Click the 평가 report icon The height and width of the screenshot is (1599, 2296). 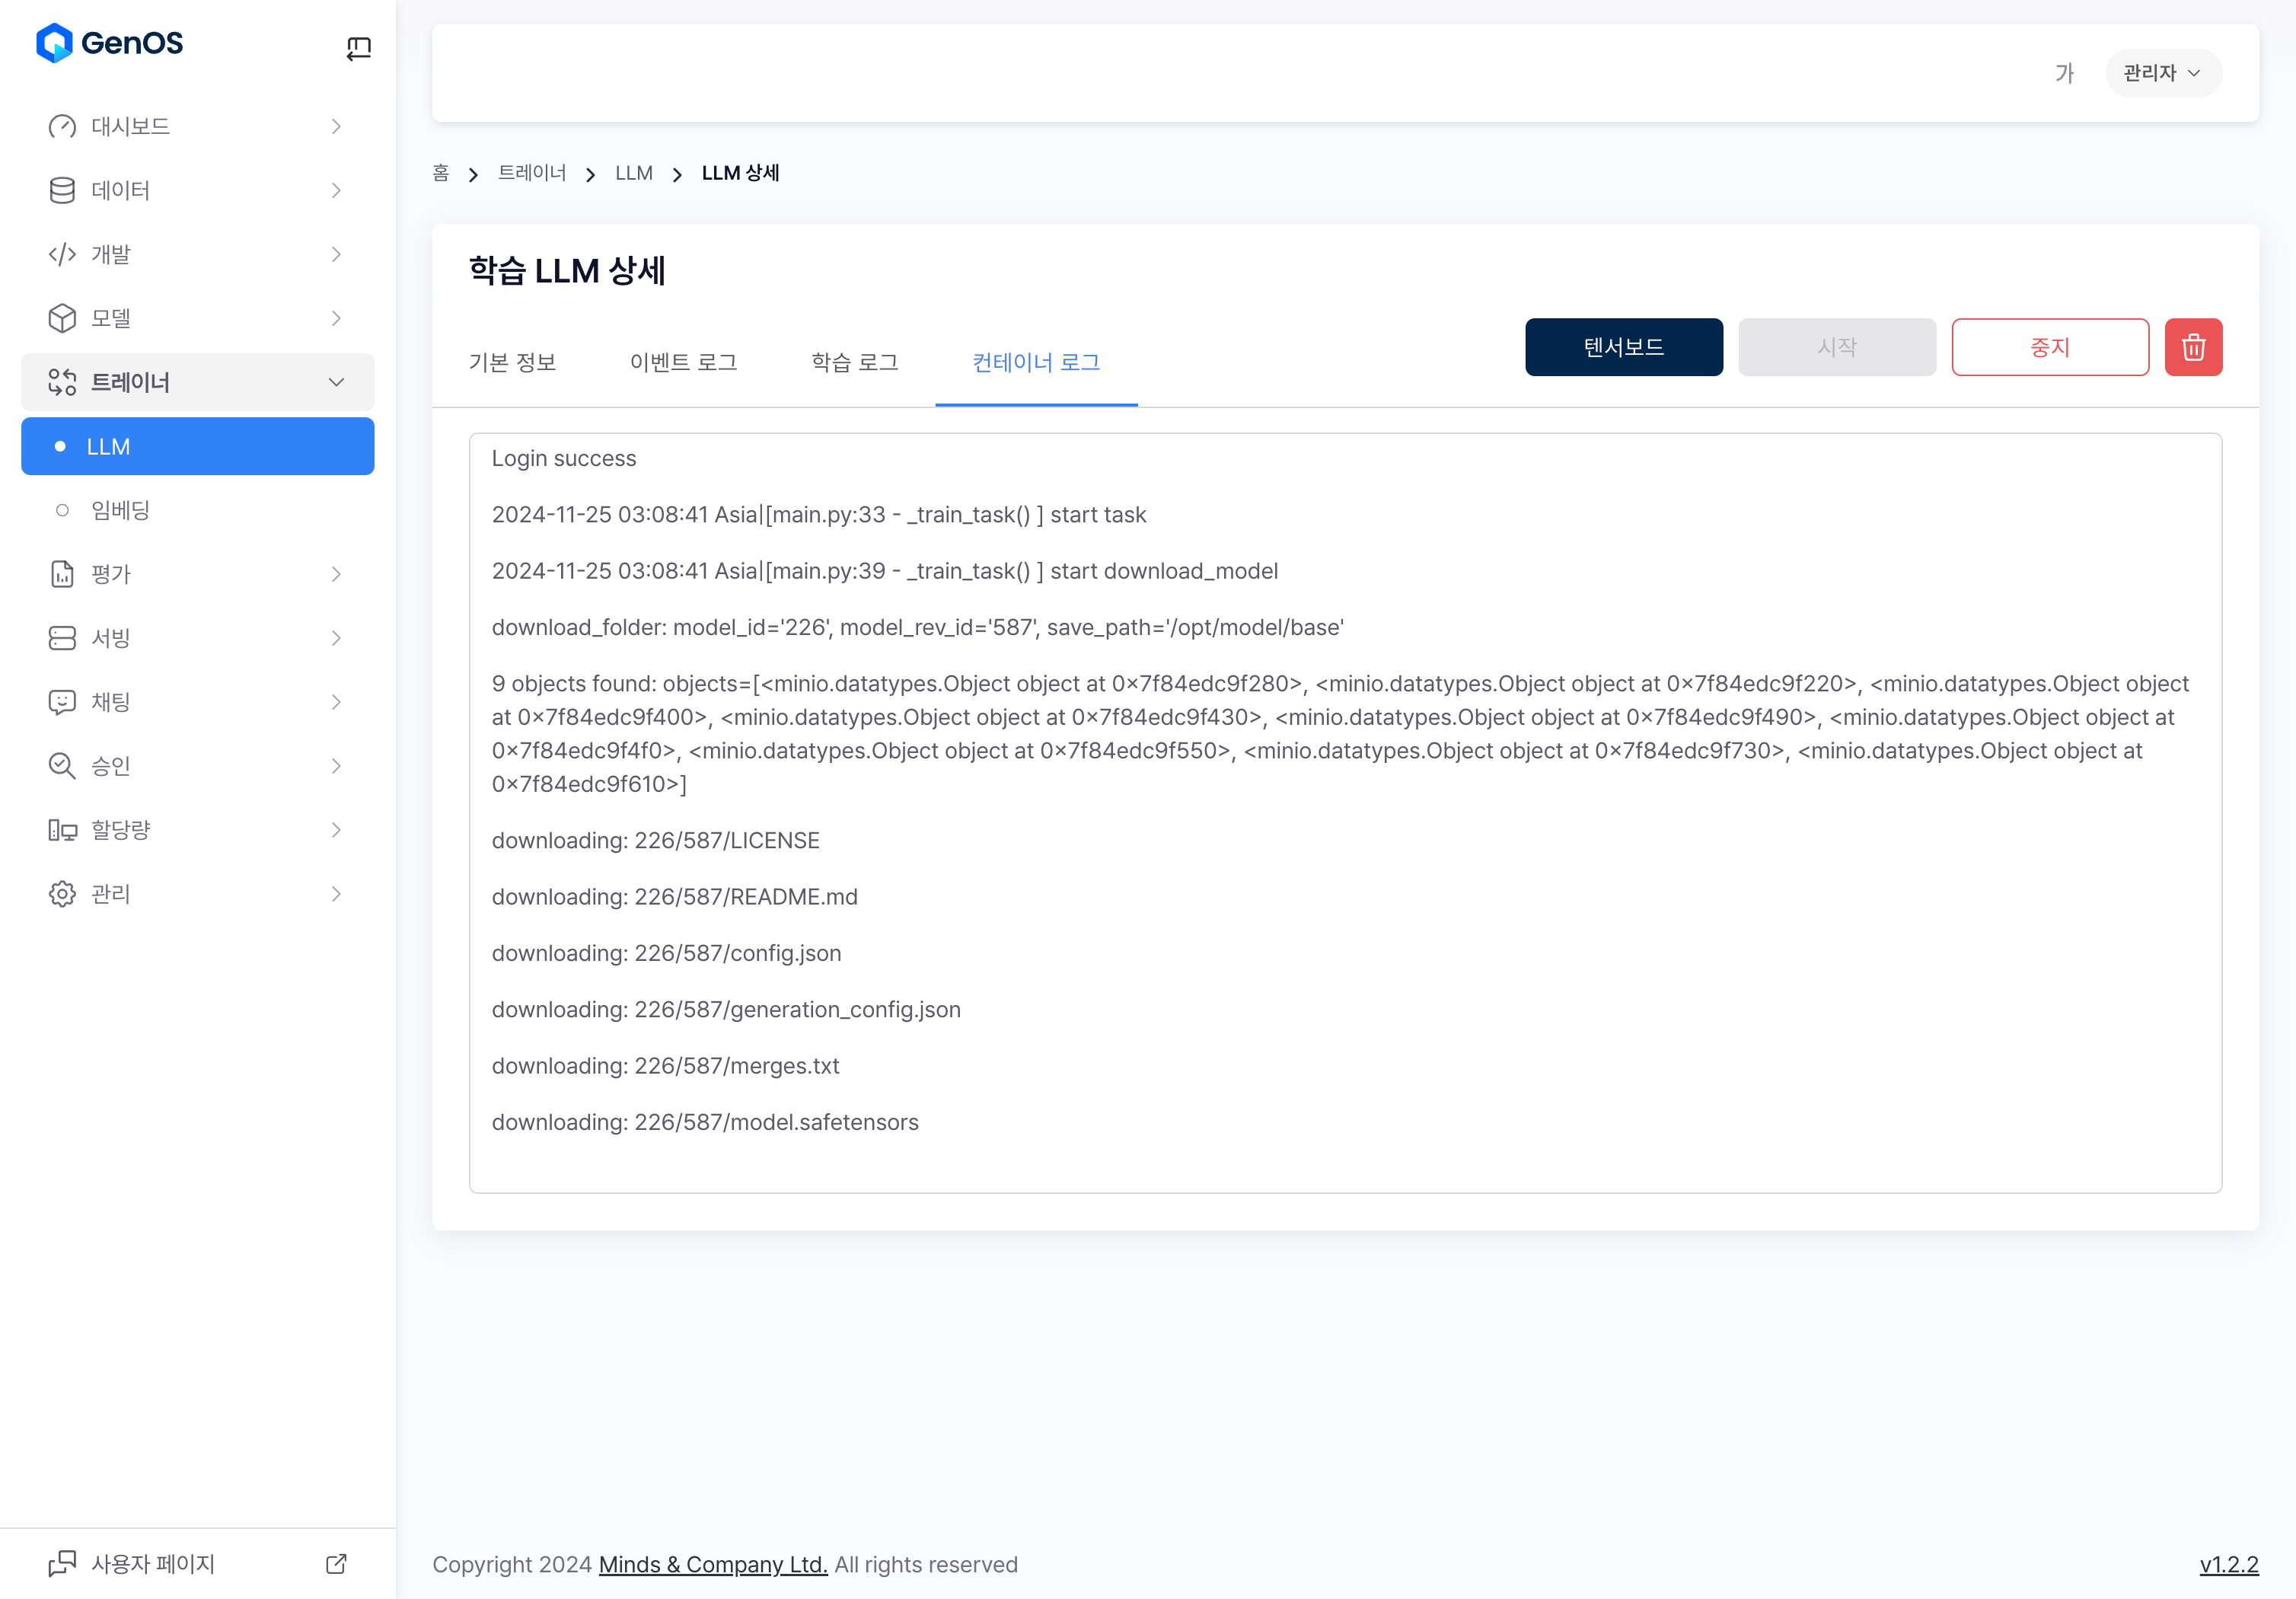point(62,574)
